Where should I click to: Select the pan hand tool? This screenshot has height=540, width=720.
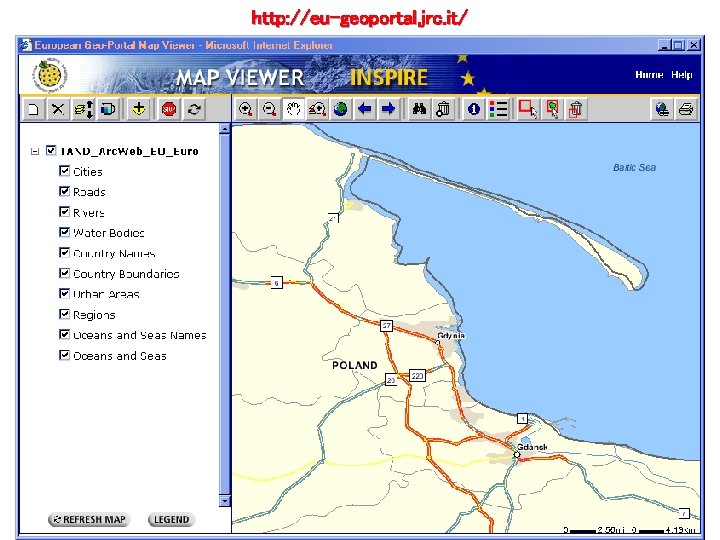[293, 109]
